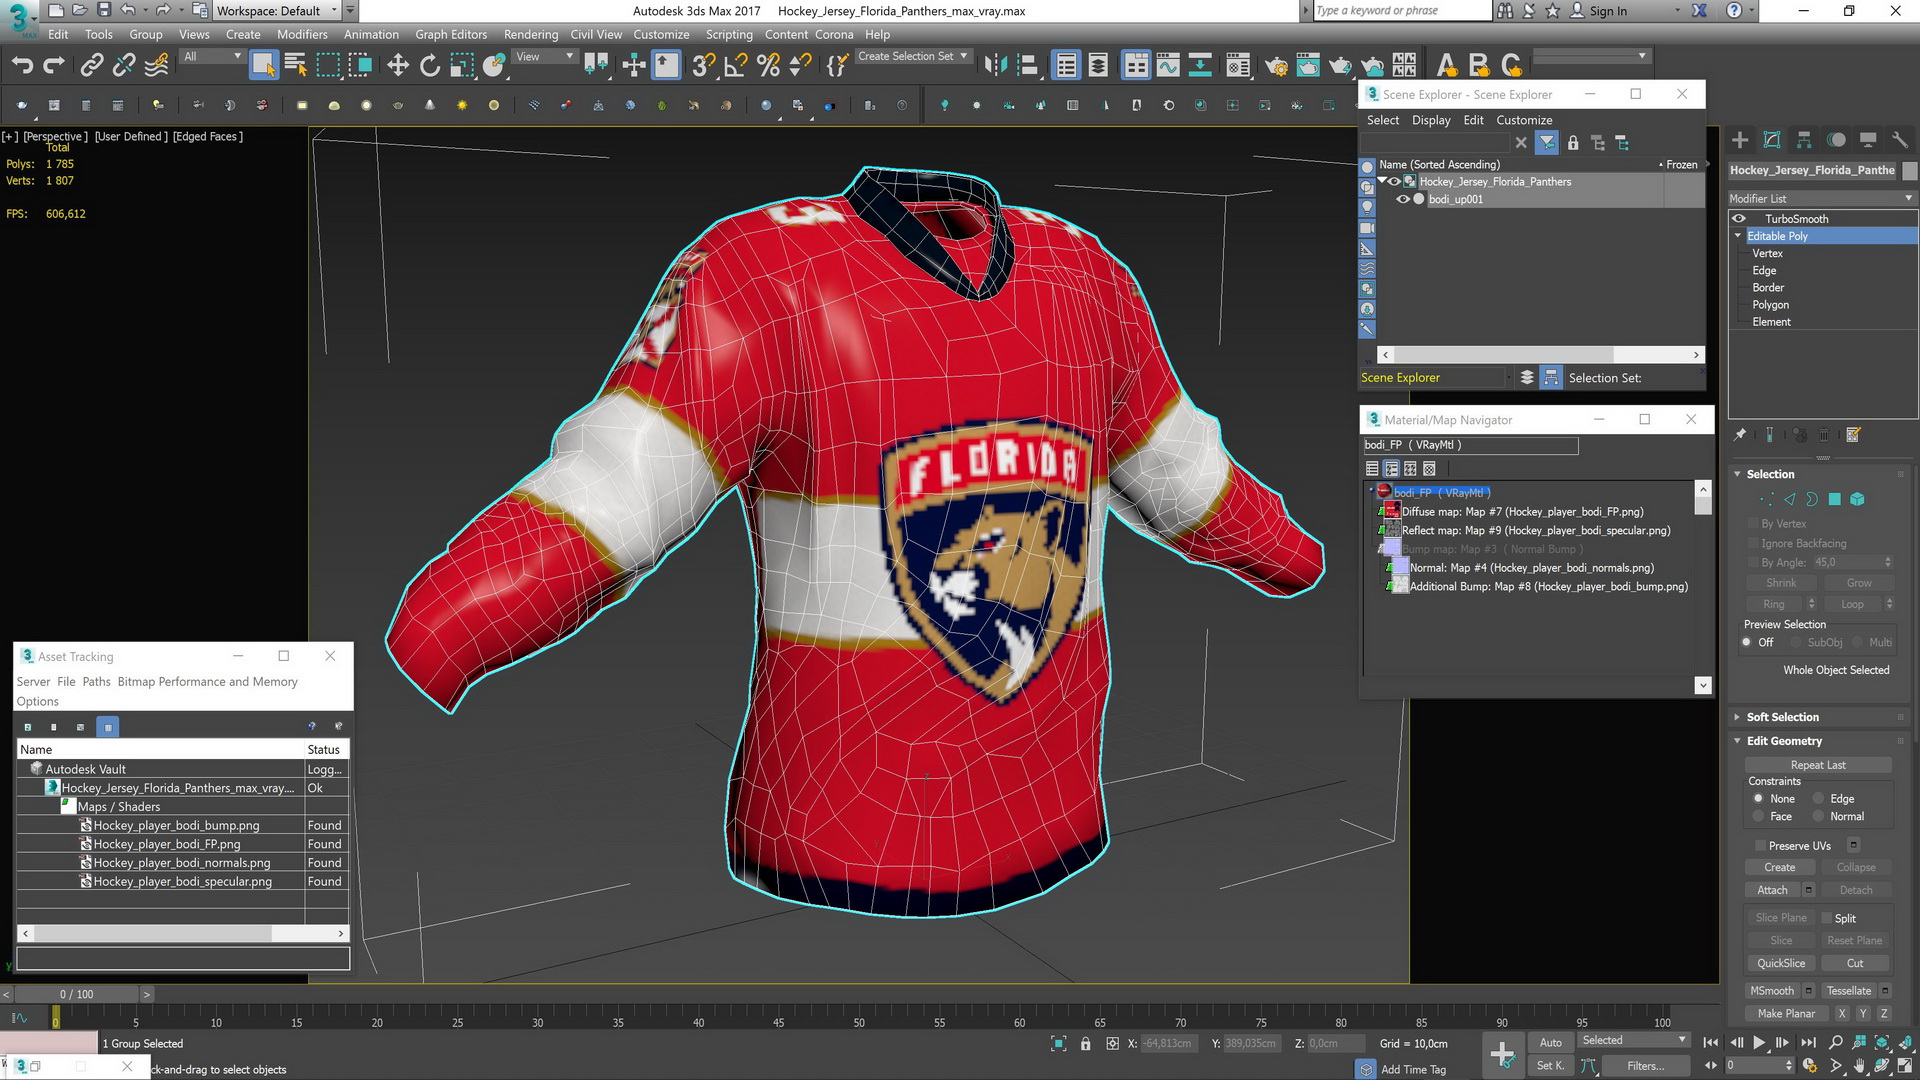Select Diffuse map Map #7 entry
This screenshot has width=1920, height=1080.
click(x=1522, y=512)
